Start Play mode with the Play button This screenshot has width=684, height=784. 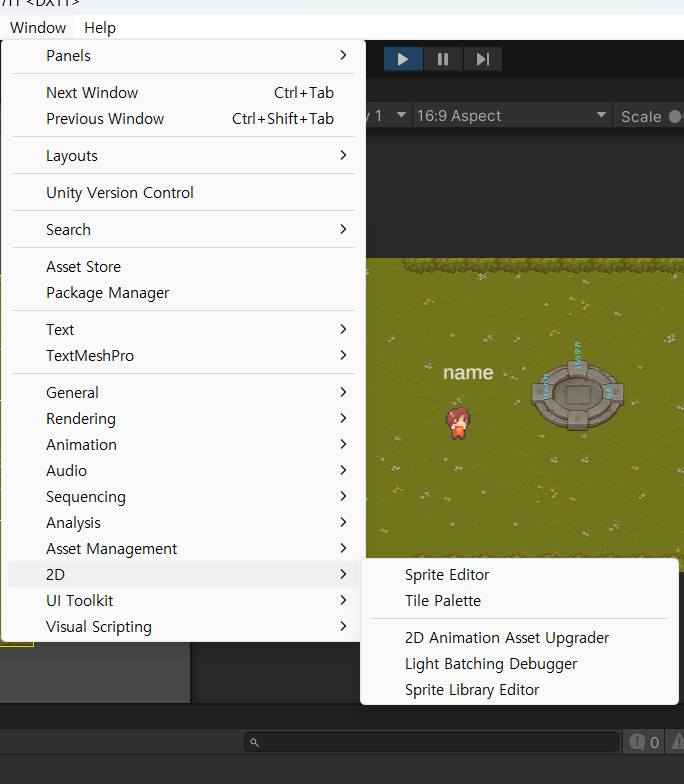(403, 59)
